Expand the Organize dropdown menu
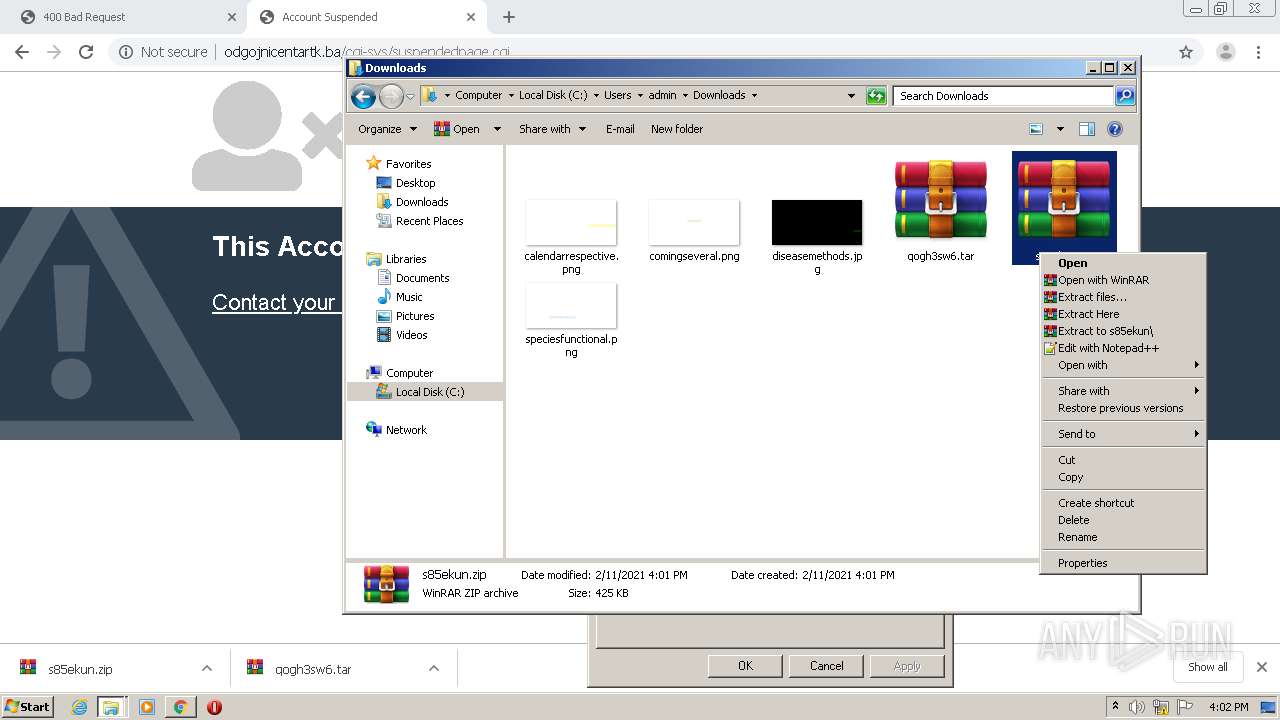 pyautogui.click(x=387, y=129)
